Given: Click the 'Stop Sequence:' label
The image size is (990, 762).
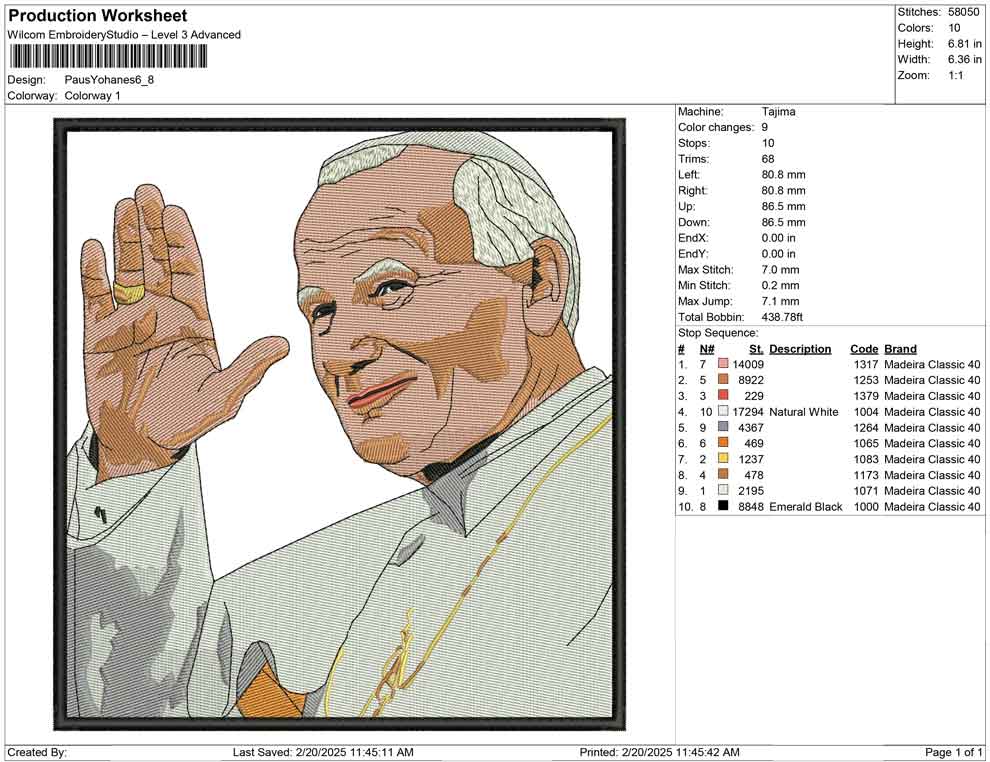Looking at the screenshot, I should 719,333.
